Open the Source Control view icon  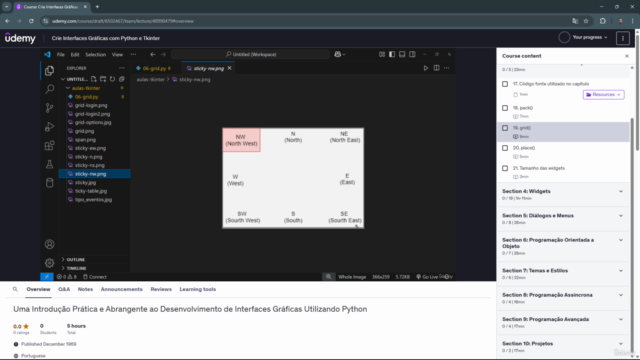tap(49, 108)
